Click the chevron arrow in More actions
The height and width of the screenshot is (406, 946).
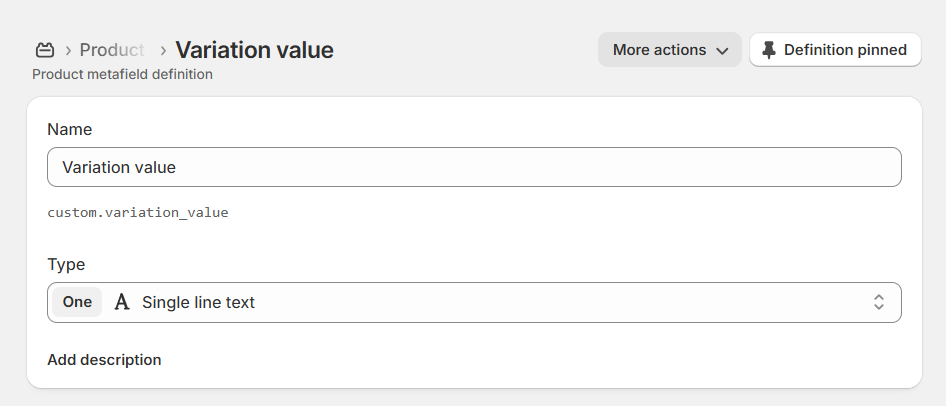(722, 50)
